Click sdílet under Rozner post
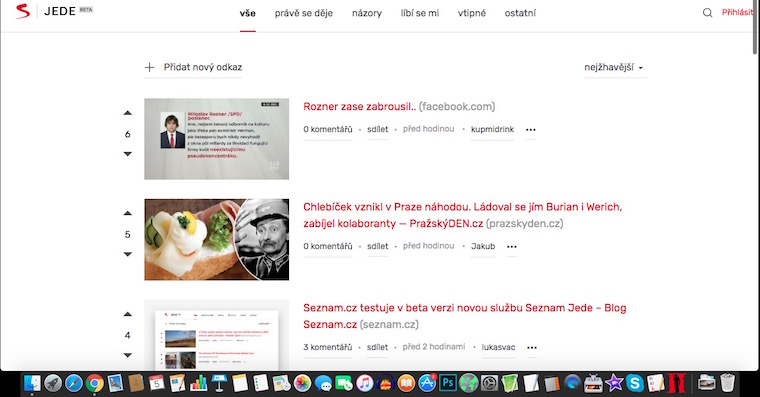 (x=378, y=129)
